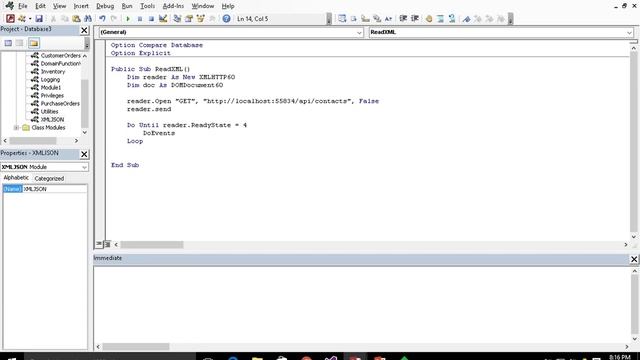640x360 pixels.
Task: Click the Copy toolbar icon
Action: (64, 19)
